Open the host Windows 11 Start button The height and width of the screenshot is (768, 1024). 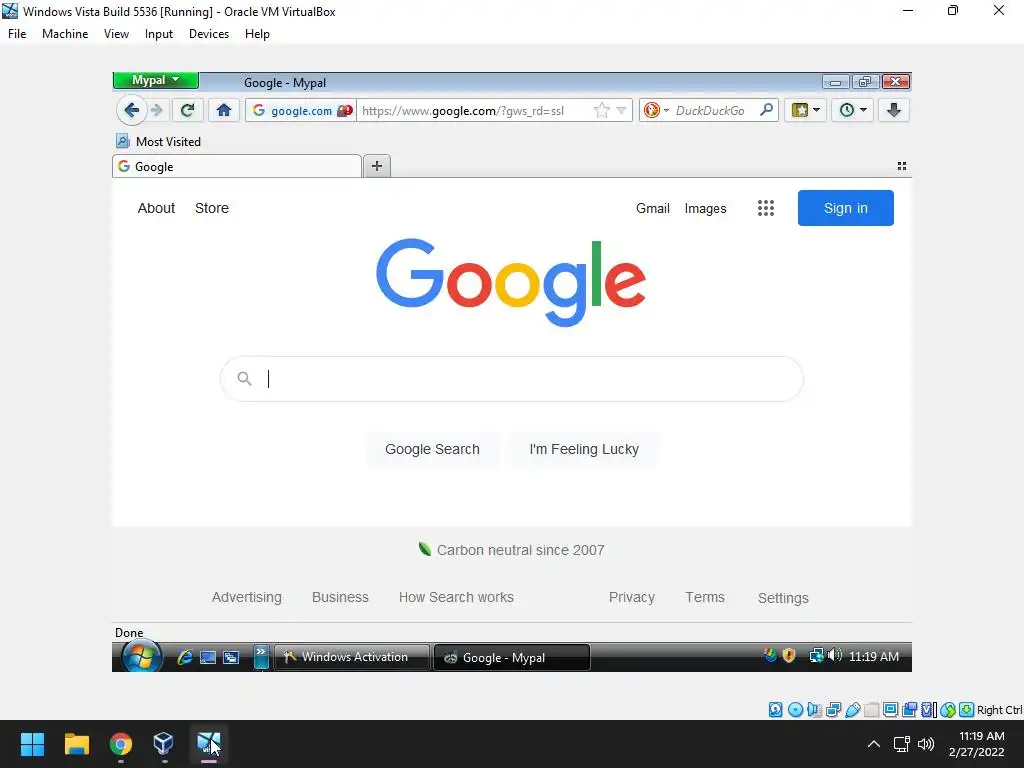tap(32, 744)
